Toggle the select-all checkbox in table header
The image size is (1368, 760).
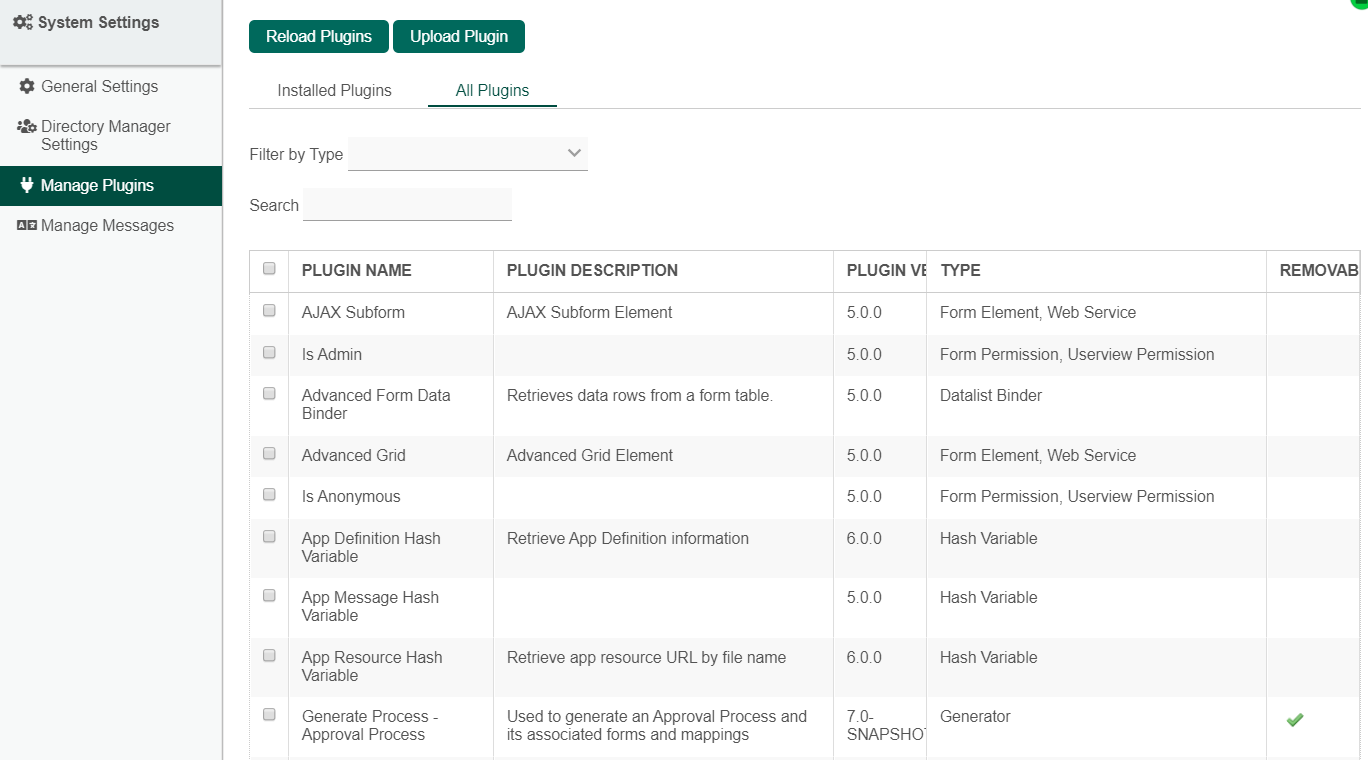pos(269,269)
